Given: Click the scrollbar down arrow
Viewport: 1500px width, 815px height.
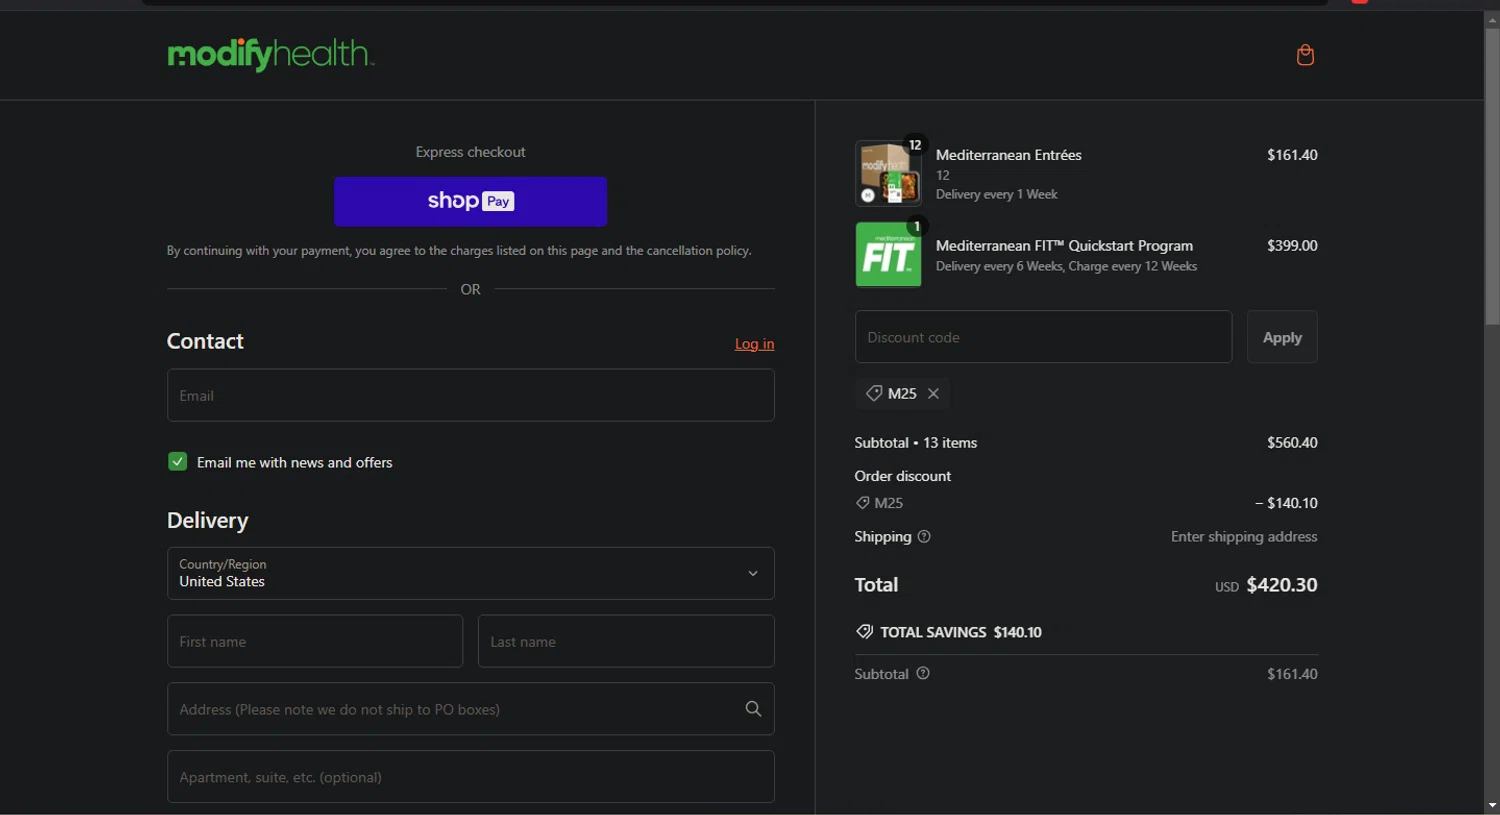Looking at the screenshot, I should click(x=1492, y=806).
